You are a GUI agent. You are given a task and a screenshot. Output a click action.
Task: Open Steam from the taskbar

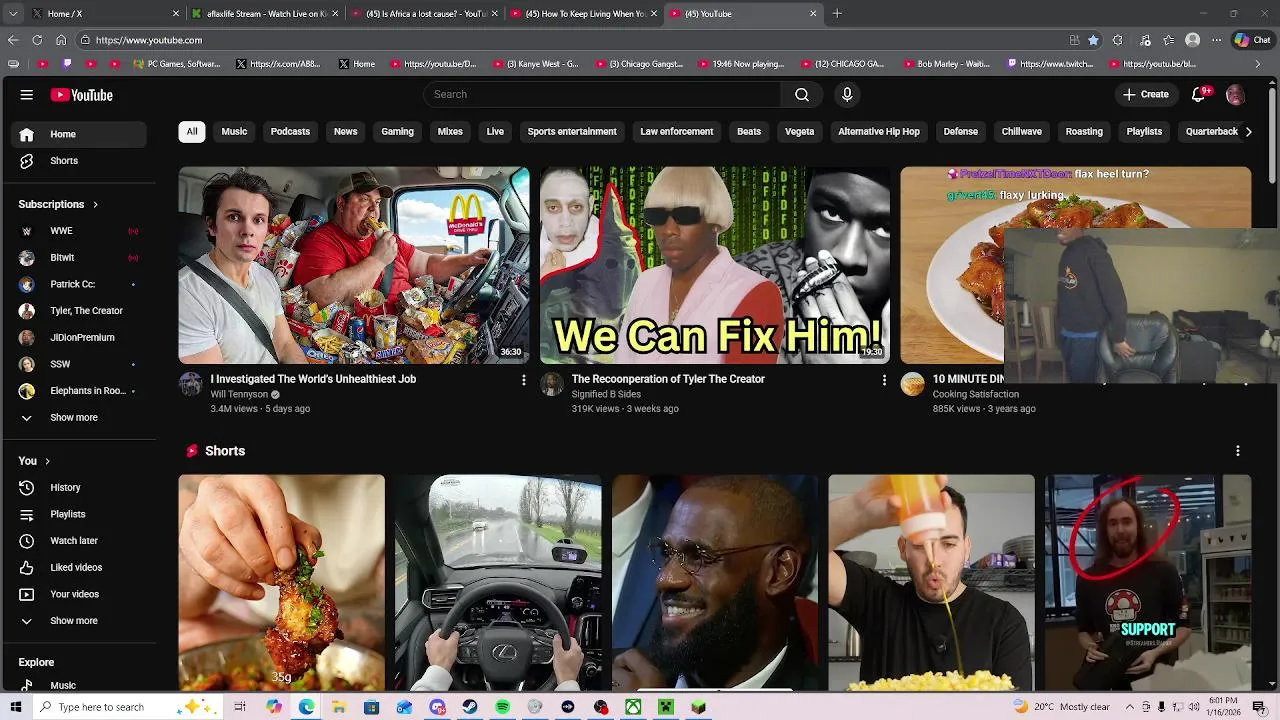point(469,707)
